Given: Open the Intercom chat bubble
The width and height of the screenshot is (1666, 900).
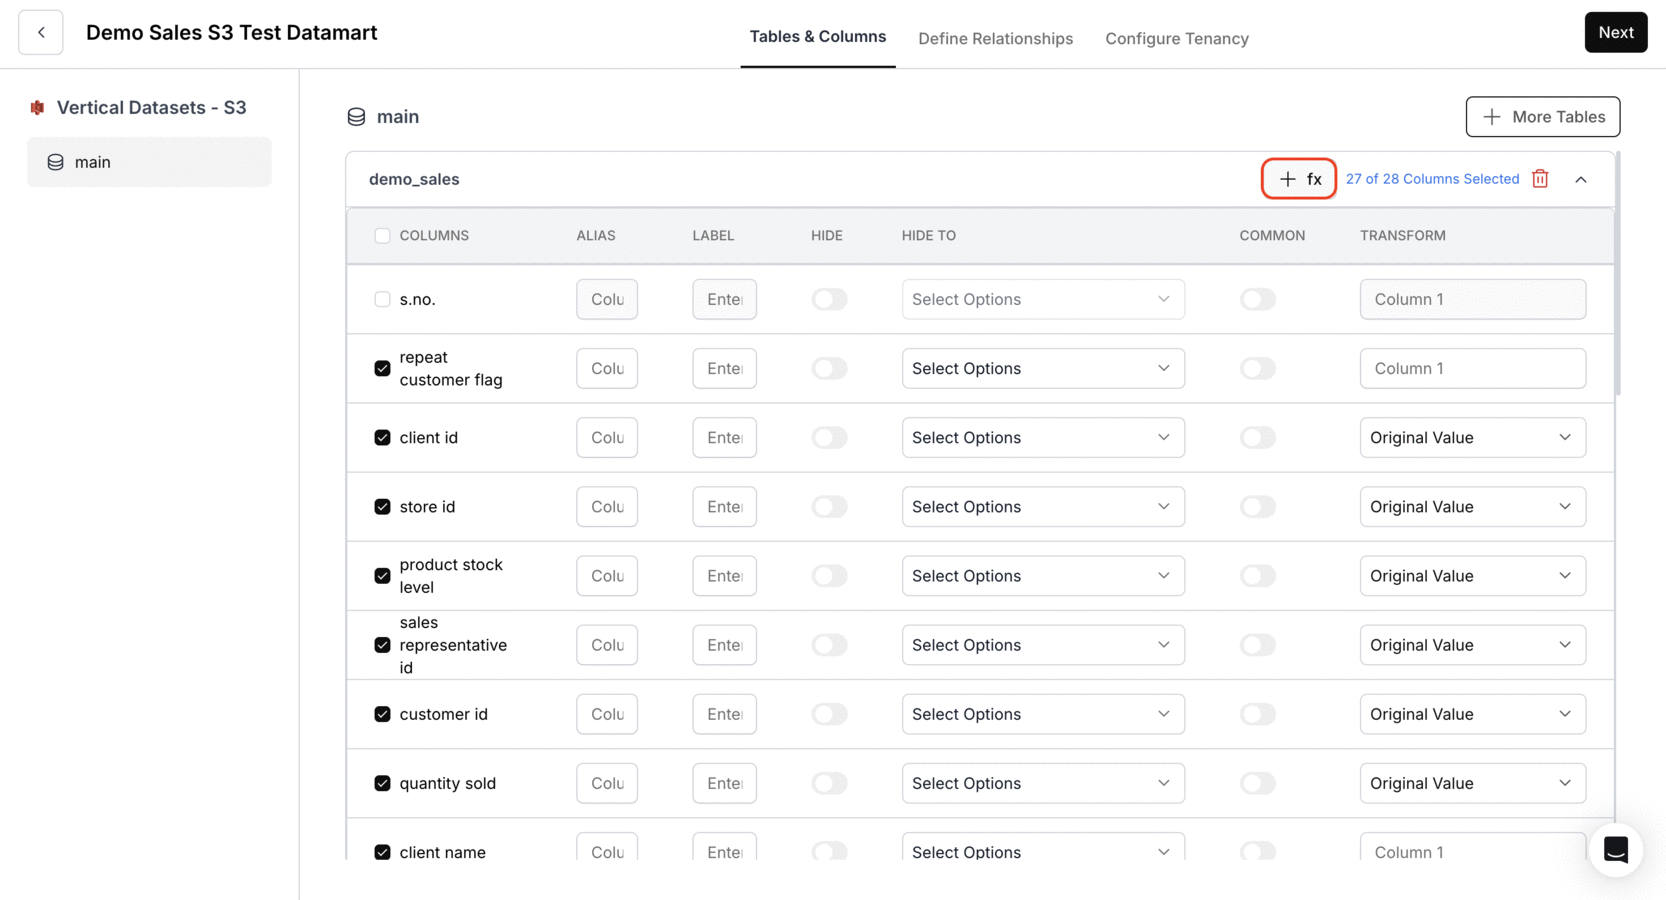Looking at the screenshot, I should tap(1615, 850).
